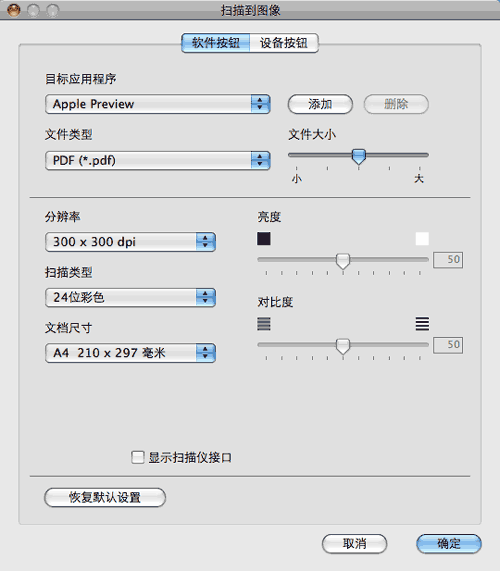The image size is (500, 571).
Task: Click the 文件大小 slider thumb
Action: point(359,156)
